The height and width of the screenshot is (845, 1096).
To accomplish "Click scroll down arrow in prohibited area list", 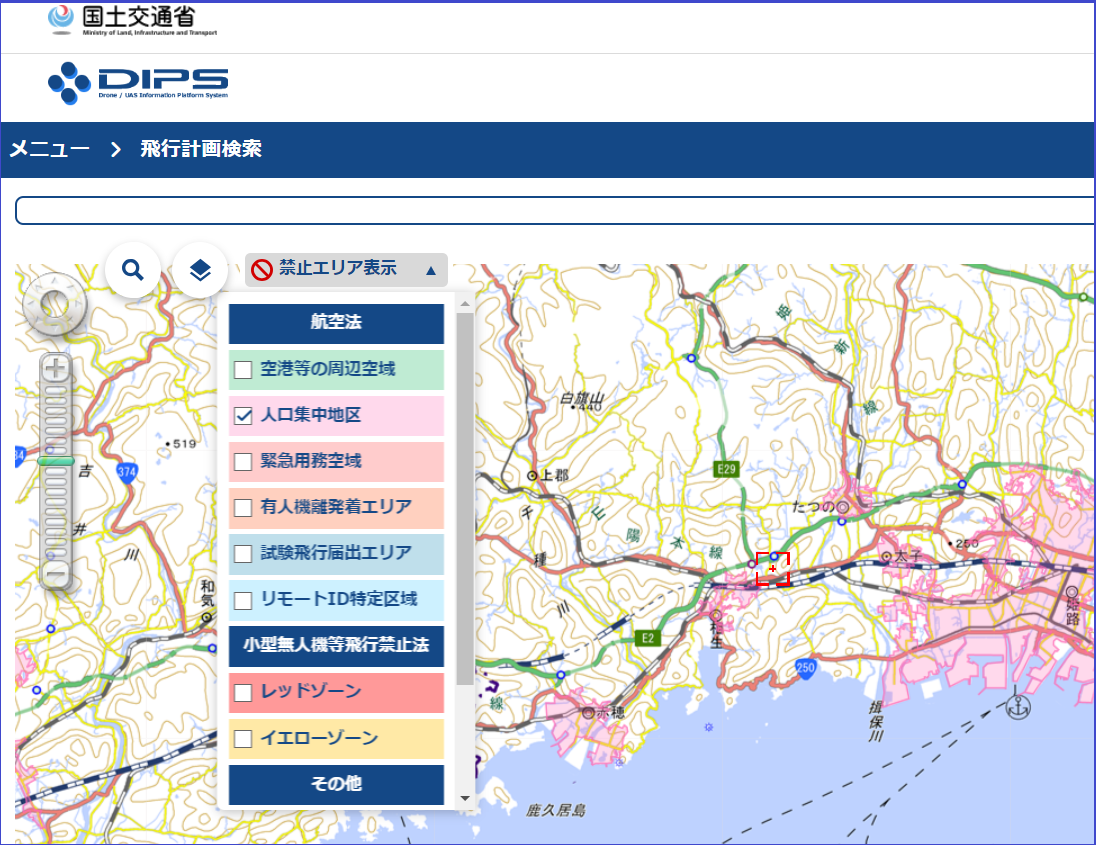I will pyautogui.click(x=465, y=798).
